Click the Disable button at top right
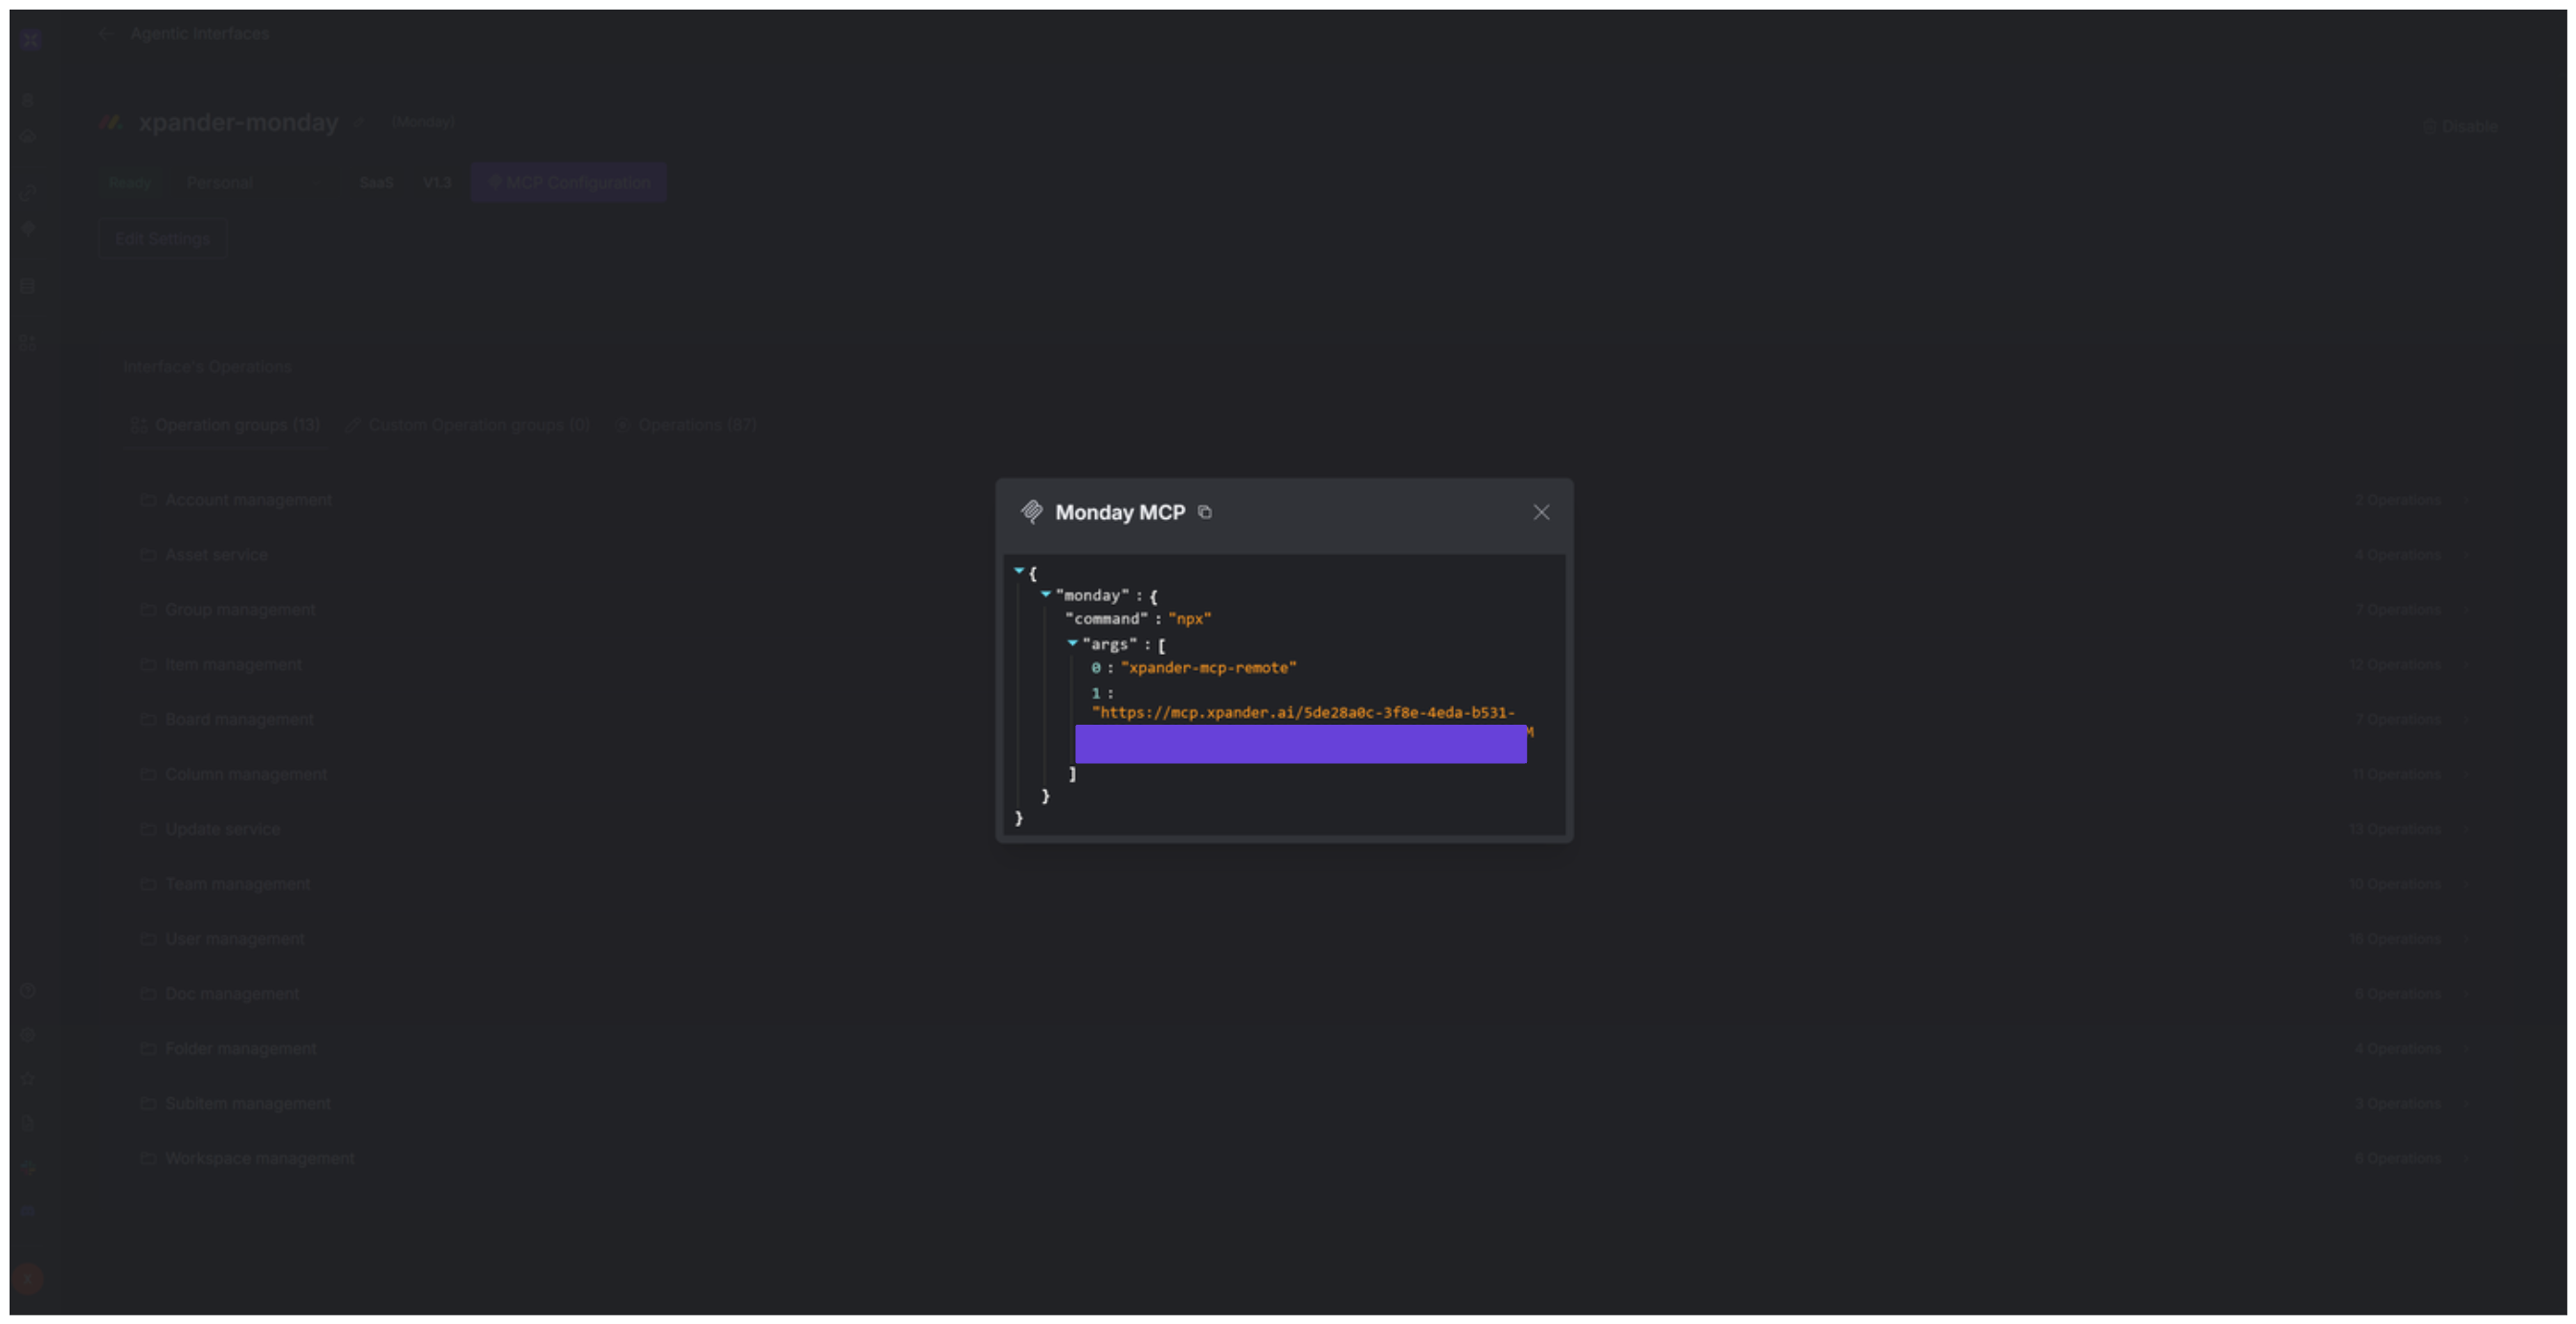Screen dimensions: 2576x1324 pos(2460,127)
